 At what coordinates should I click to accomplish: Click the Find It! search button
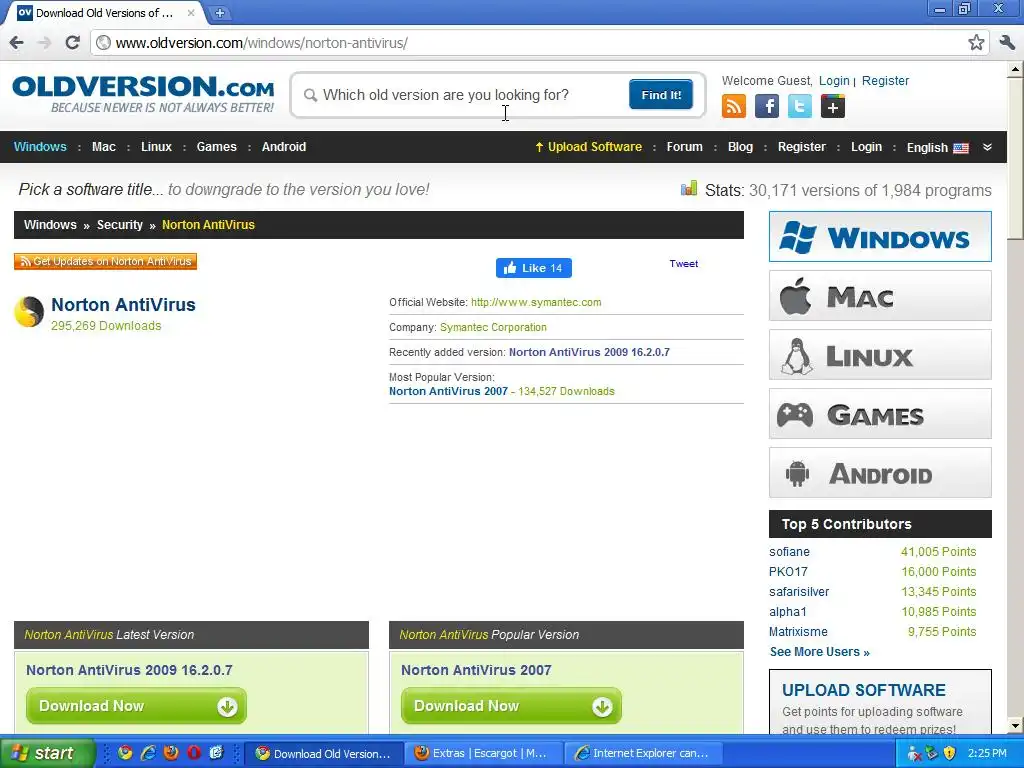(661, 95)
